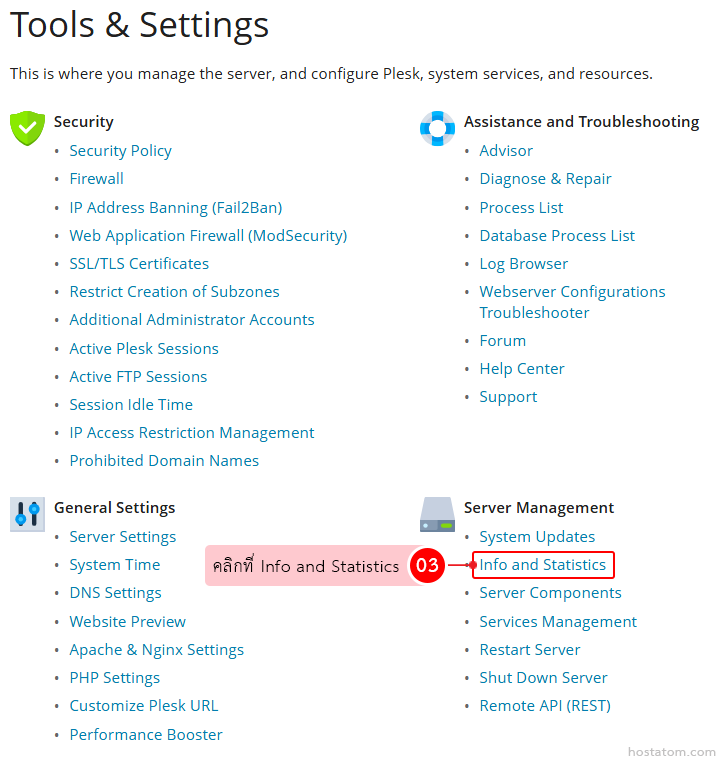Open IP Address Banning (Fail2Ban)

(x=175, y=208)
